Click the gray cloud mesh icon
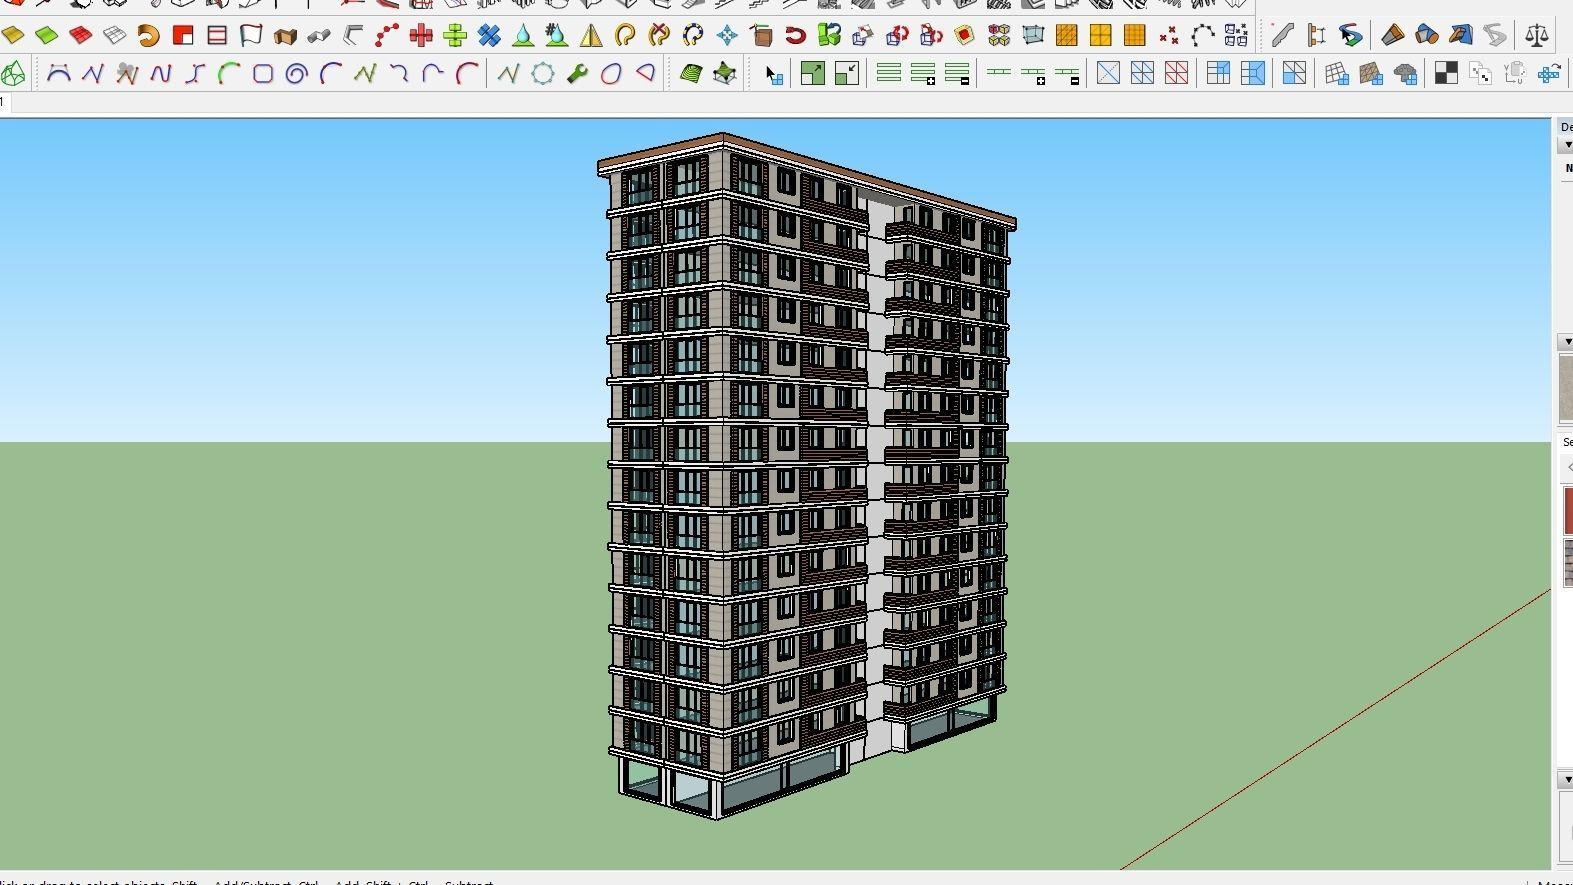 click(1405, 73)
